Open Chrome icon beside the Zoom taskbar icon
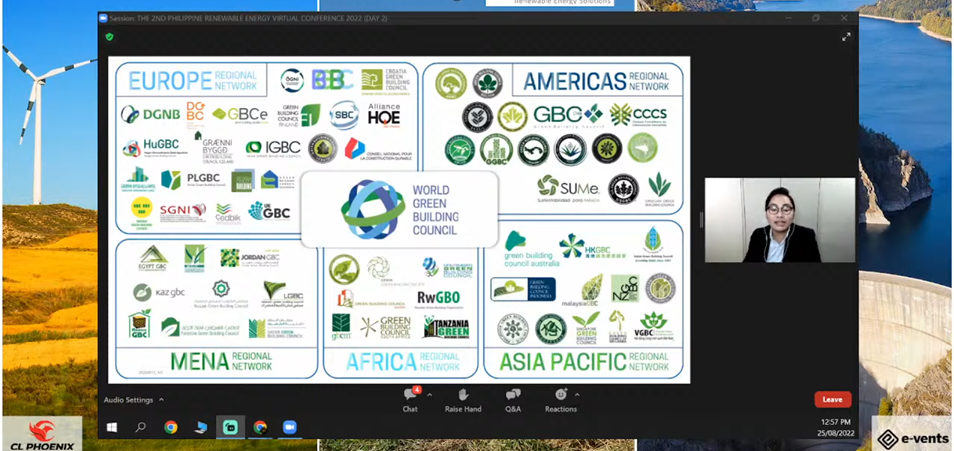This screenshot has width=954, height=451. click(260, 427)
